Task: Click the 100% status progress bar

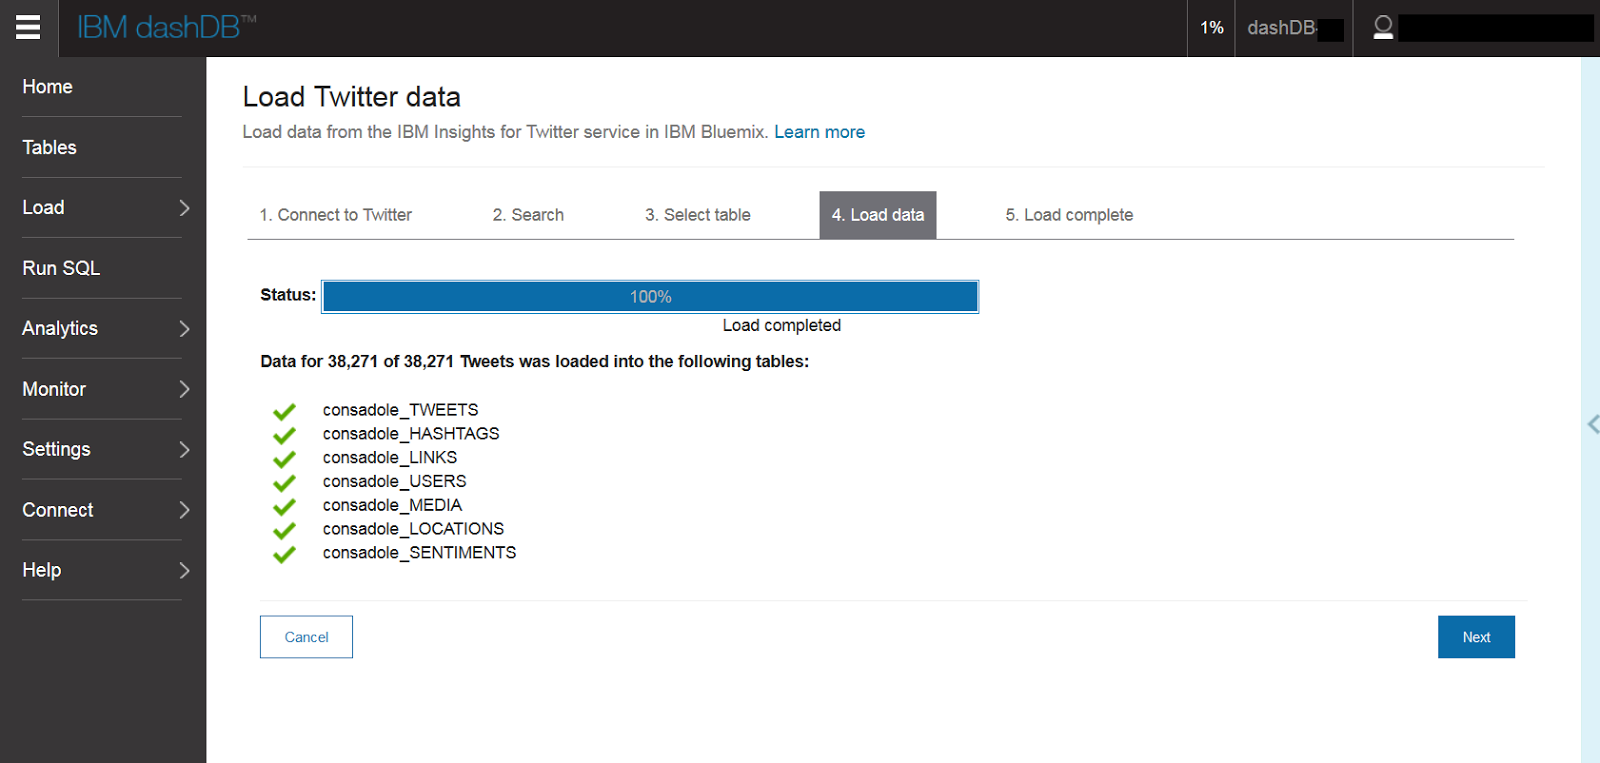Action: tap(650, 297)
